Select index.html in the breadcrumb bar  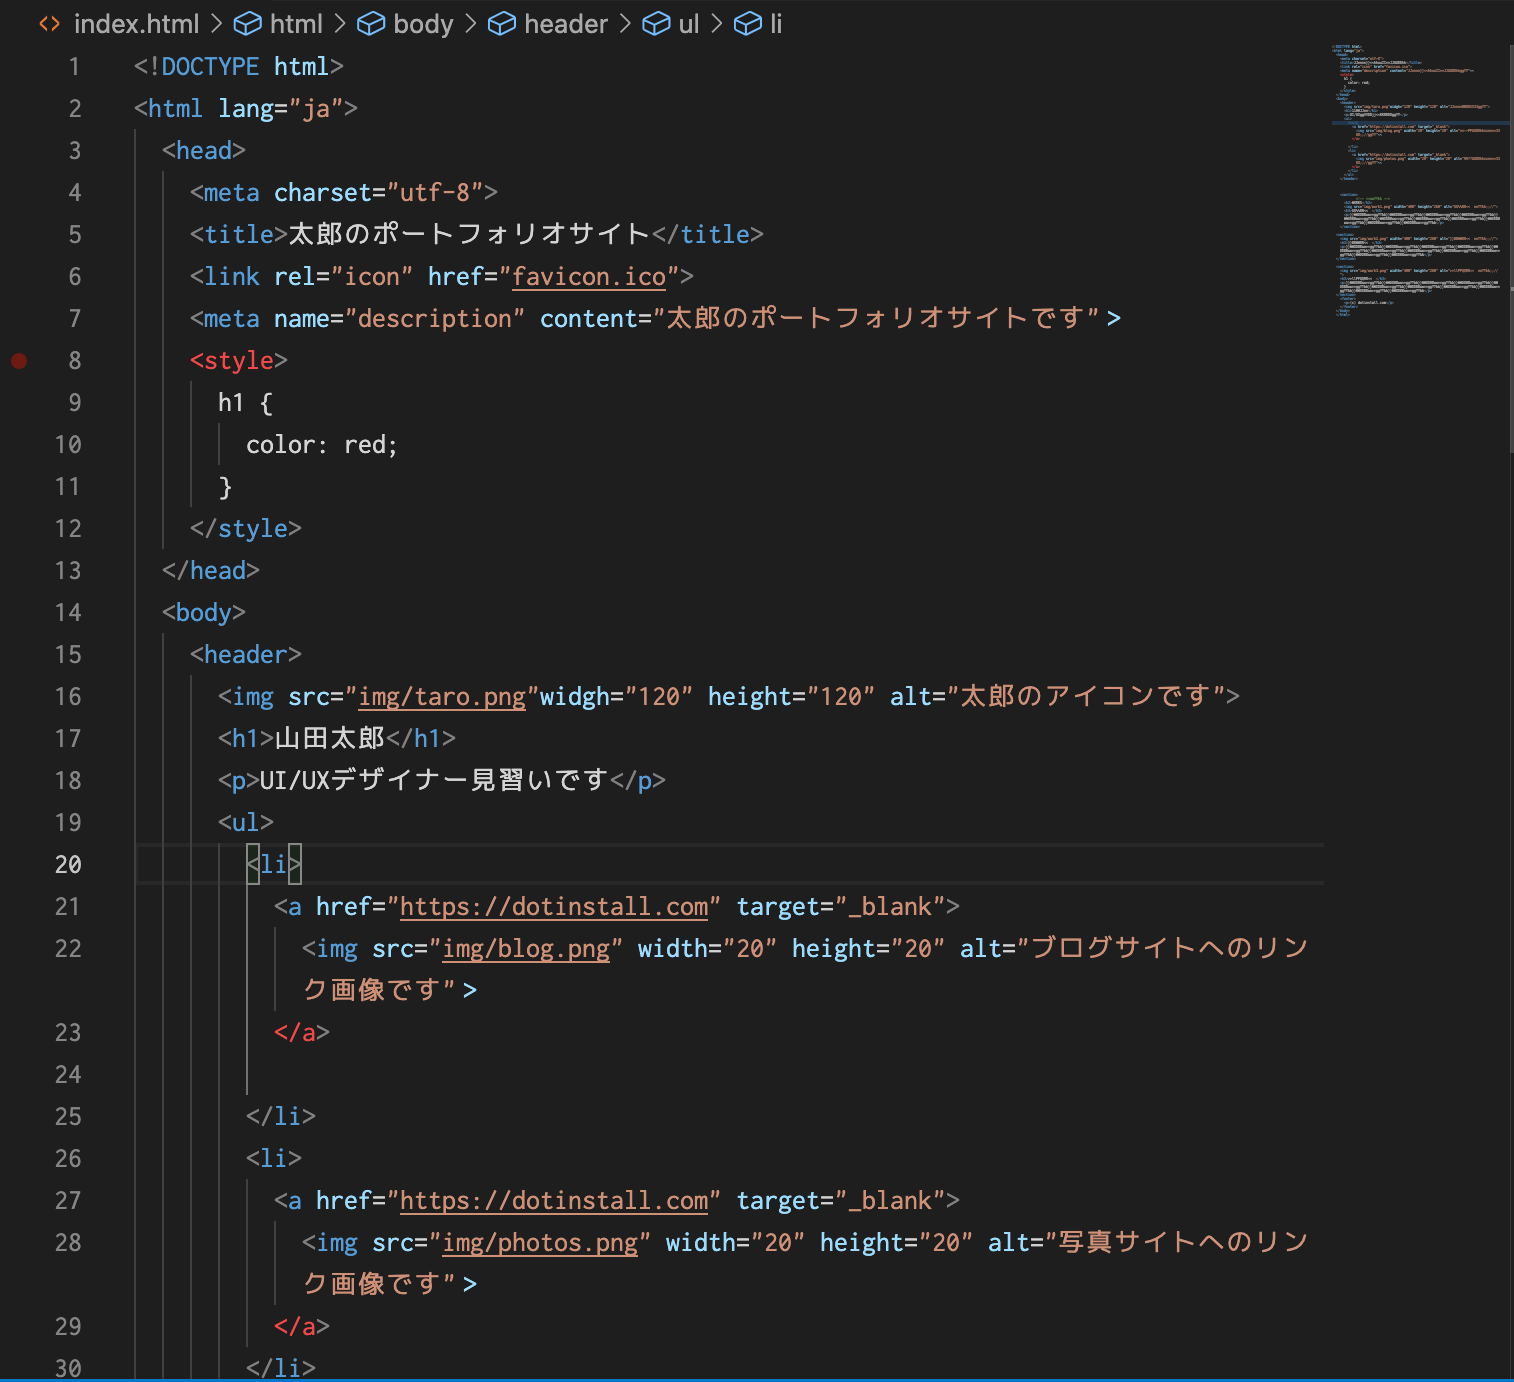coord(136,23)
